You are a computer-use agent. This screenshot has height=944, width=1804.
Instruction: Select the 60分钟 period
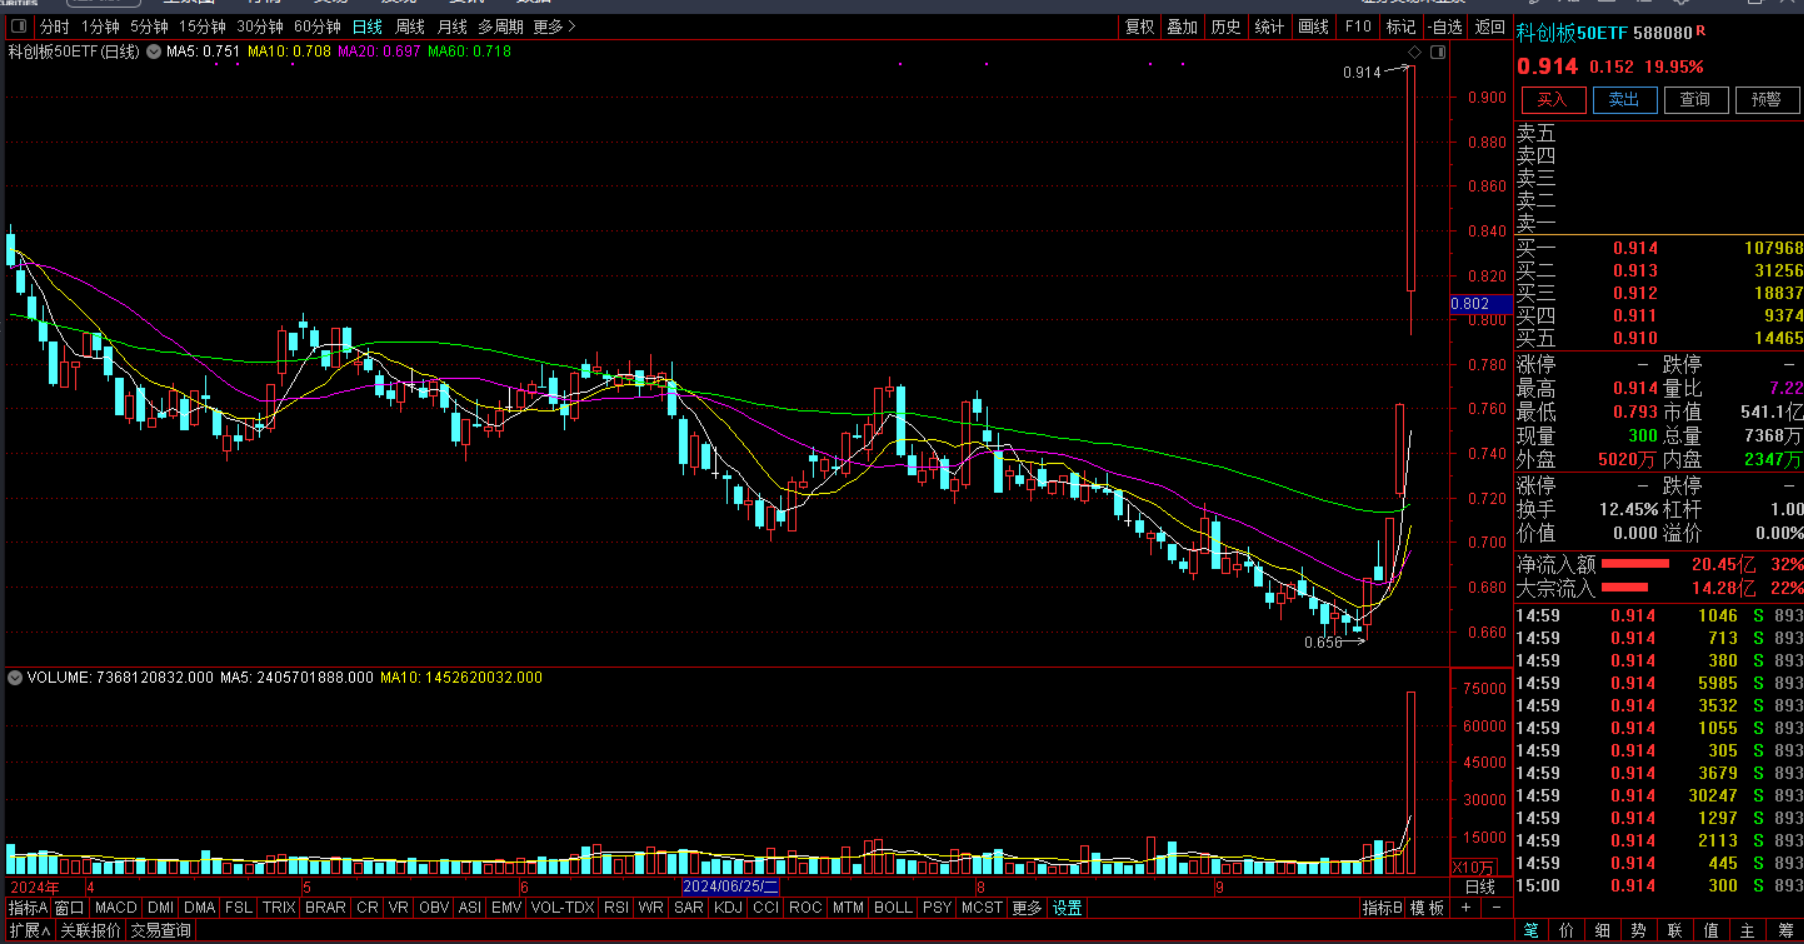[x=317, y=27]
